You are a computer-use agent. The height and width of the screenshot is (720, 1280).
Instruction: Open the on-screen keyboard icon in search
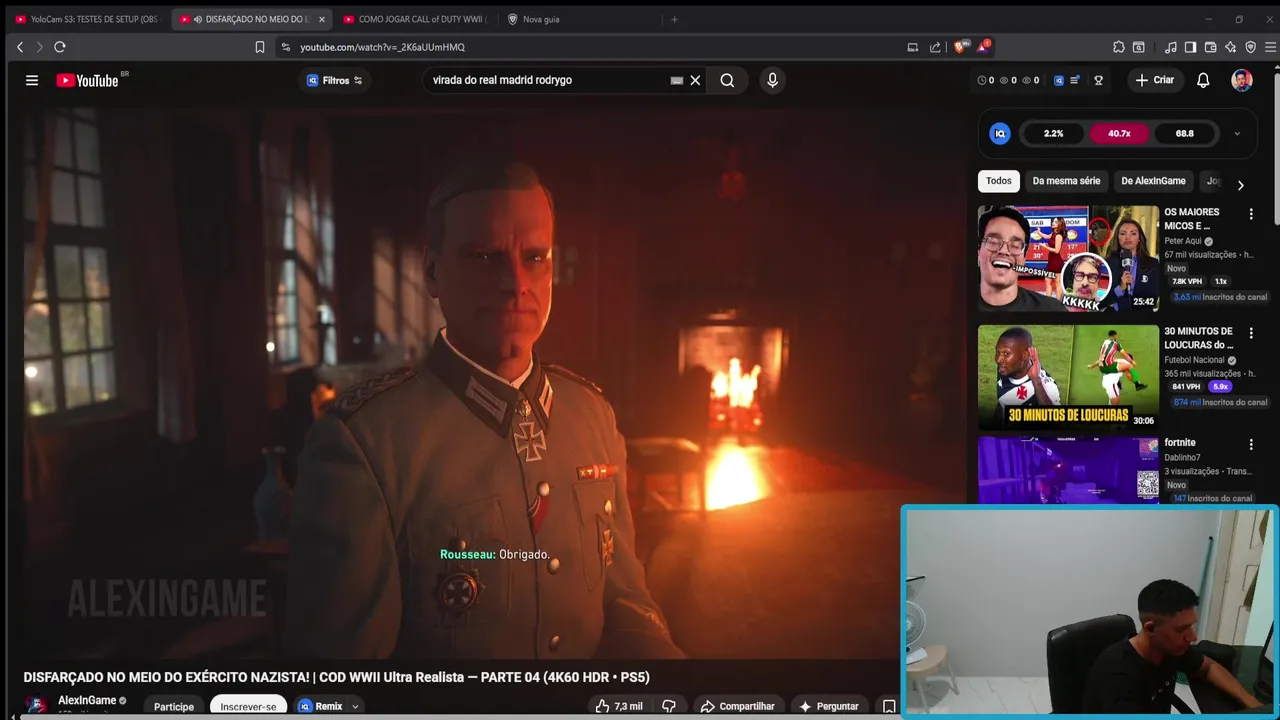tap(676, 80)
